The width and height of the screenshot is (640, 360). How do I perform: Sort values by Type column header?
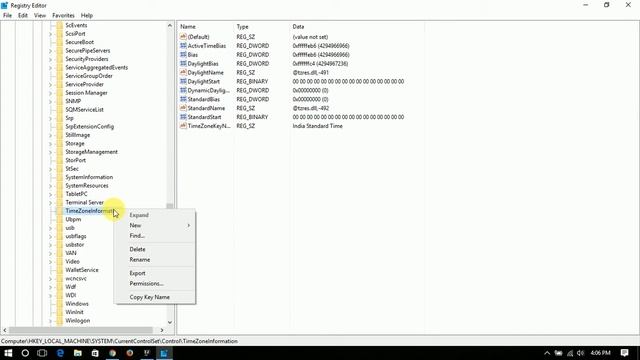(x=262, y=27)
